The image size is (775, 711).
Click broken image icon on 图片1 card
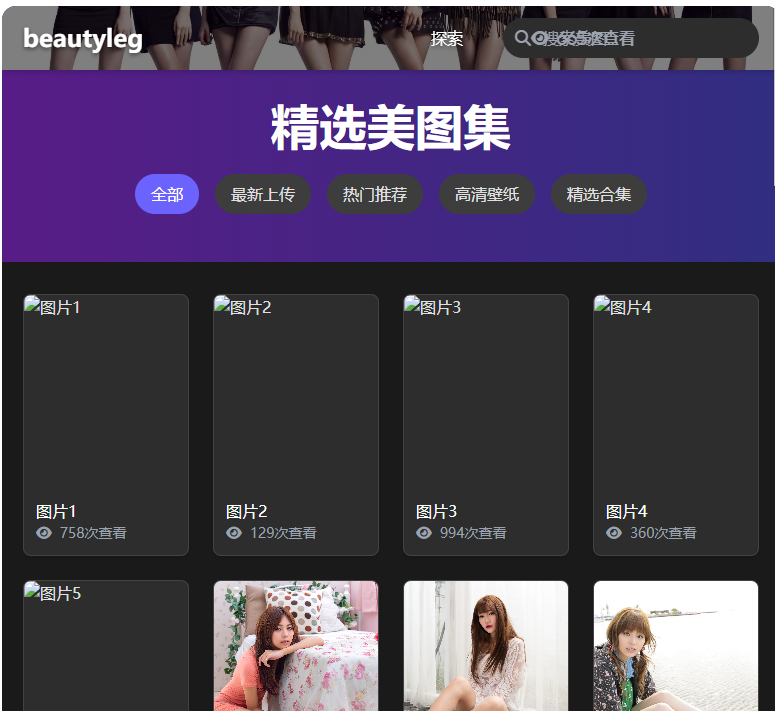coord(32,303)
